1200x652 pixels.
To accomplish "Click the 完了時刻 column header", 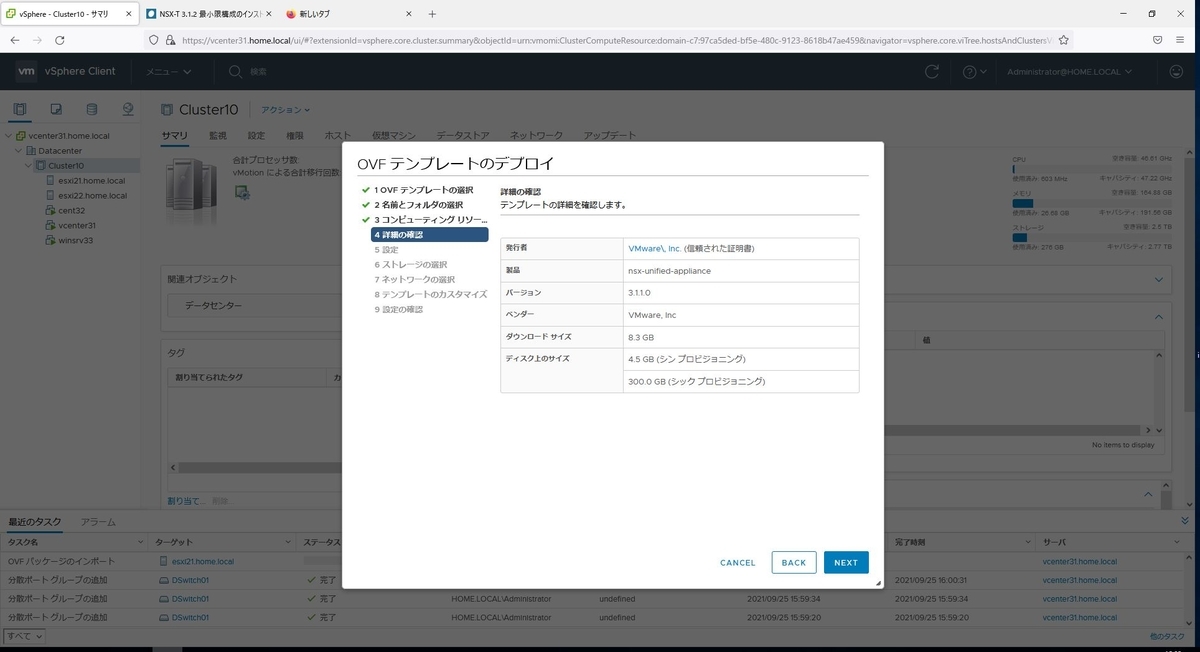I will click(960, 542).
